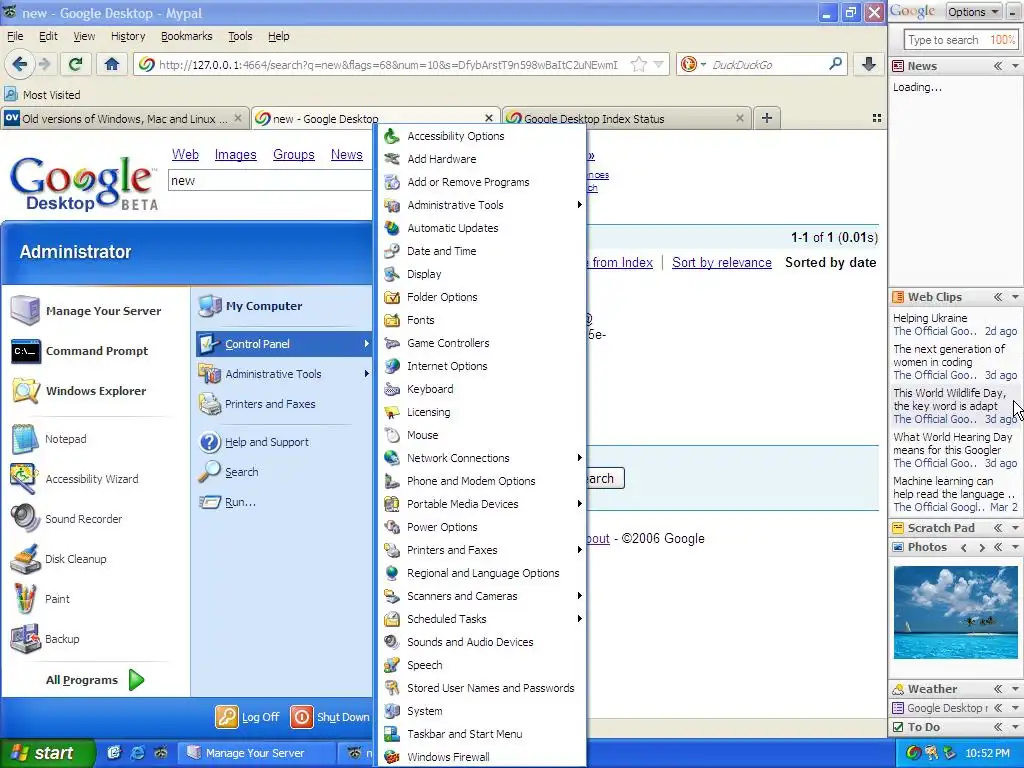
Task: Open Windows Firewall in Control Panel list
Action: (x=447, y=757)
